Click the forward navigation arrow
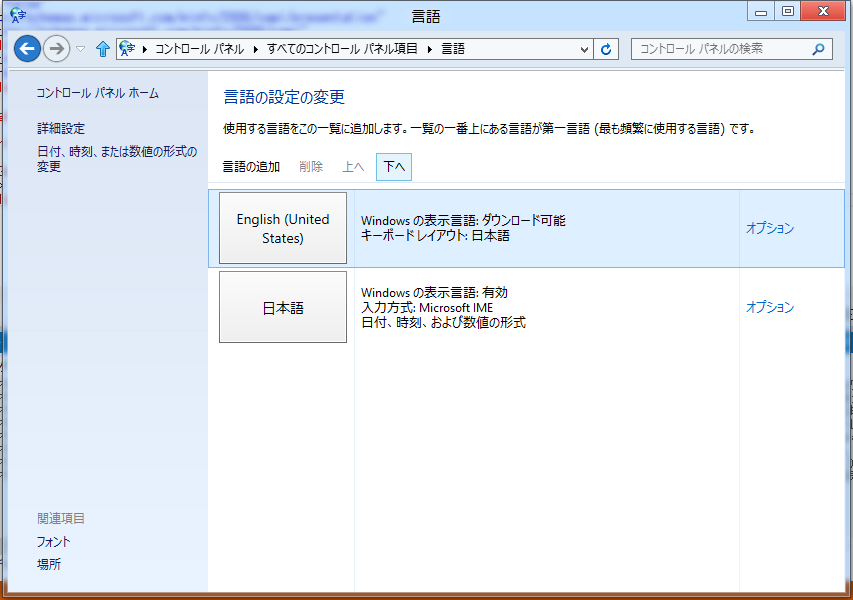Image resolution: width=853 pixels, height=600 pixels. coord(57,49)
